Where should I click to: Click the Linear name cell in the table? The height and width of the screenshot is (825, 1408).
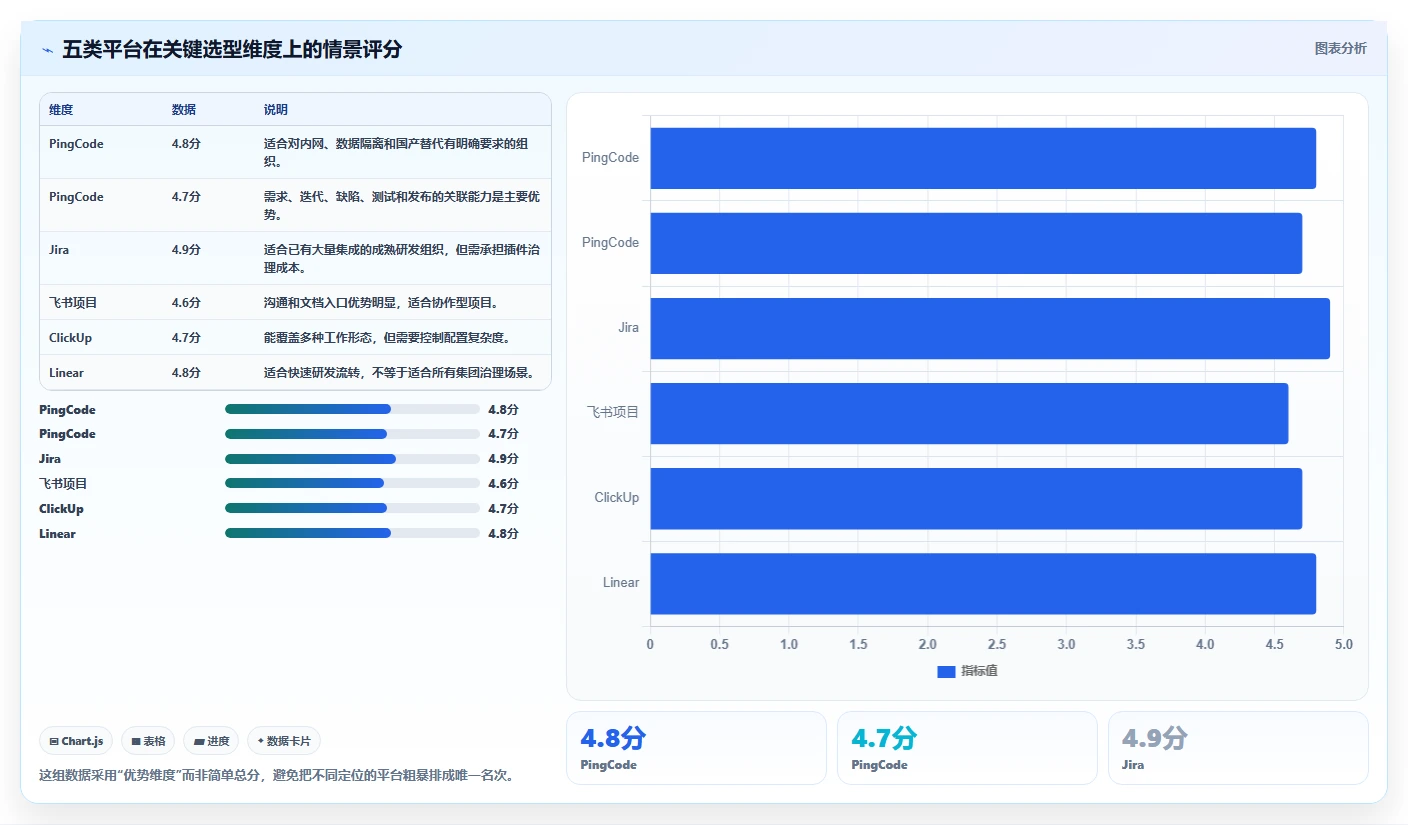click(66, 373)
